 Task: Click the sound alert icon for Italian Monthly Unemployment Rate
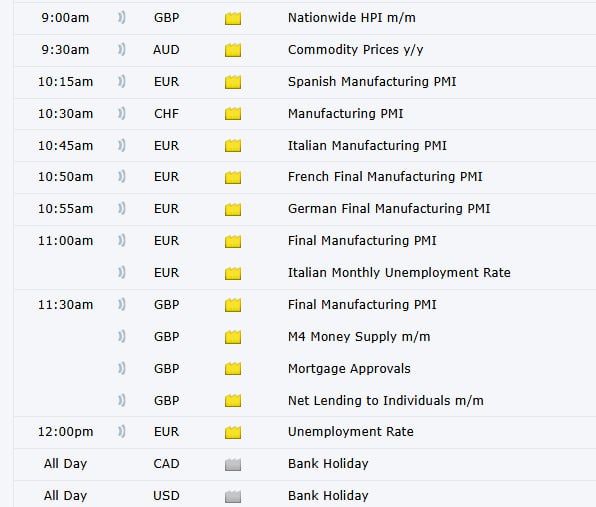pos(121,273)
